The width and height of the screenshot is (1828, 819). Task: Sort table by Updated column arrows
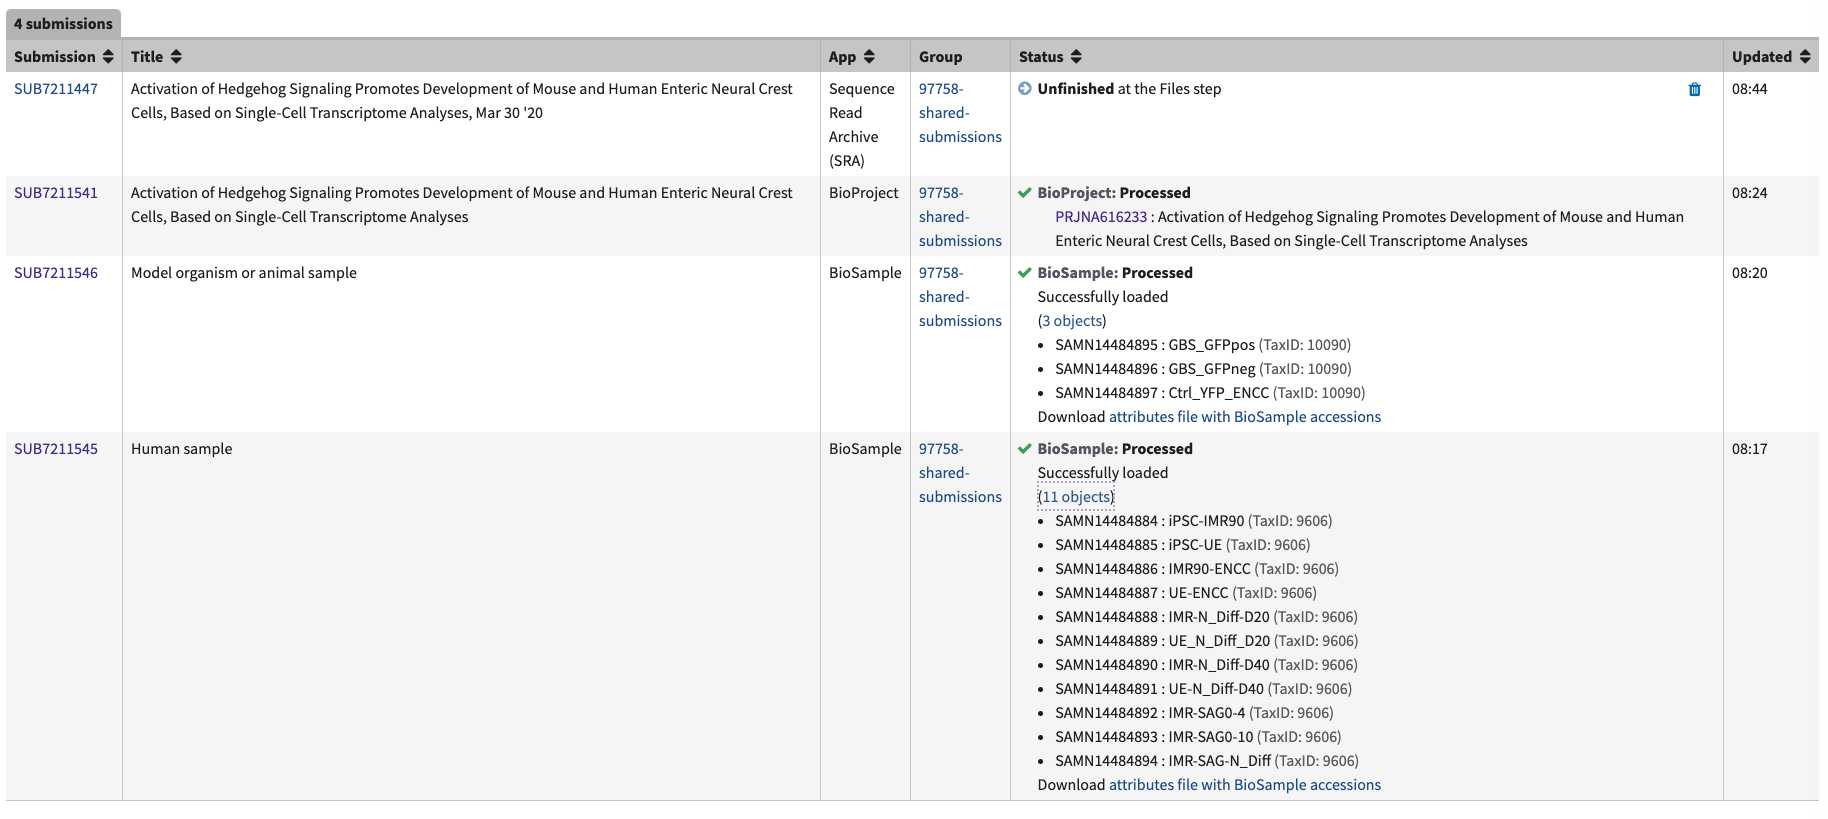click(1804, 57)
